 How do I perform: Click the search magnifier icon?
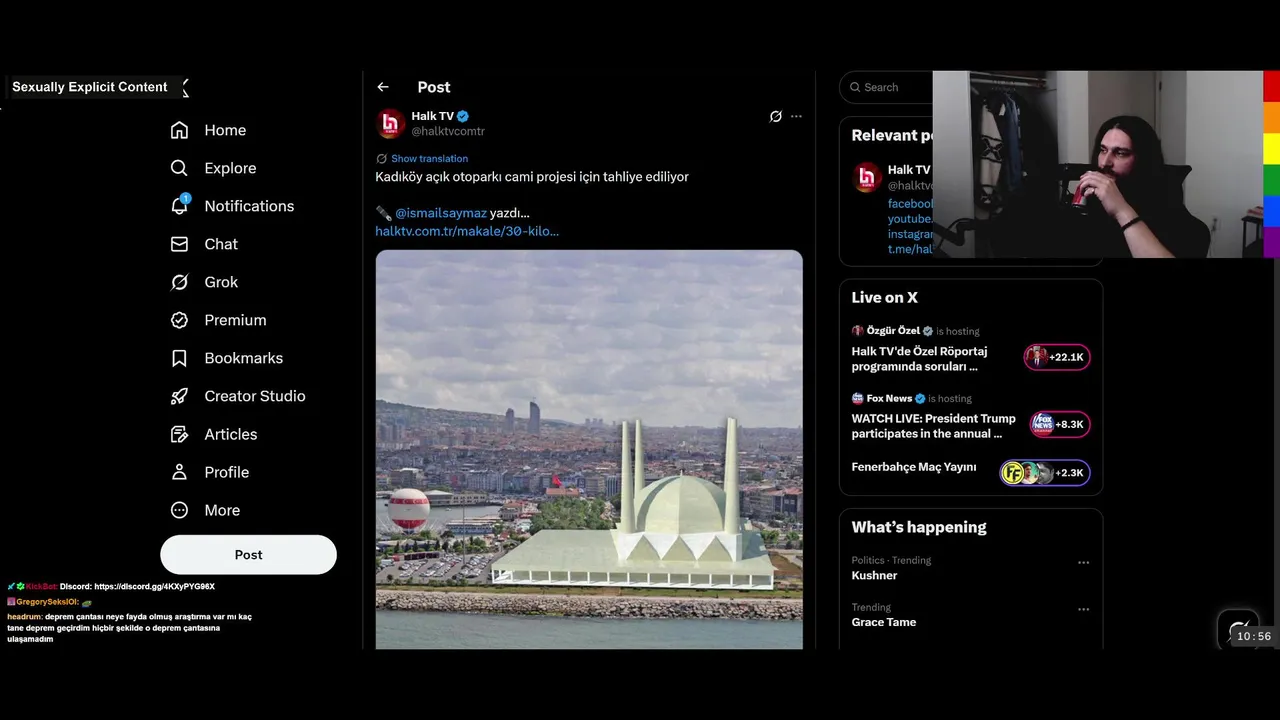[x=855, y=87]
